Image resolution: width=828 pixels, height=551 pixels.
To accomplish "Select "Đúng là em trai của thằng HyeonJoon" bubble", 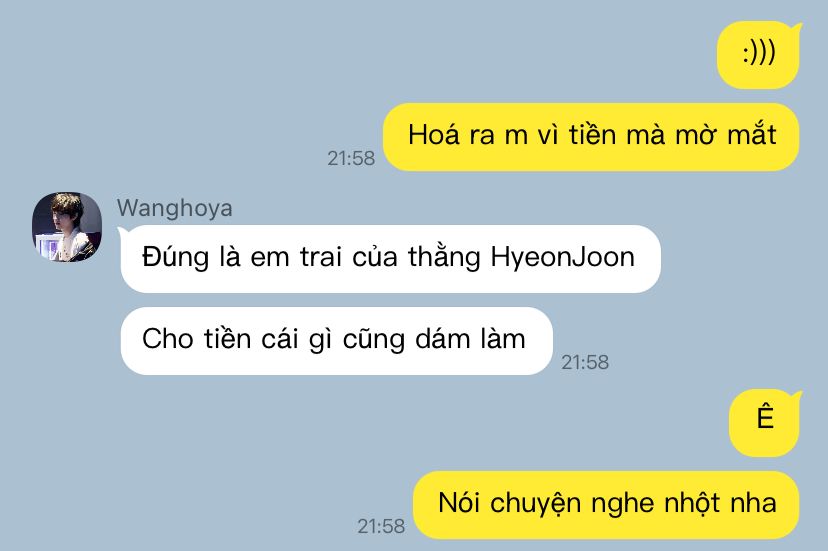I will pos(390,259).
